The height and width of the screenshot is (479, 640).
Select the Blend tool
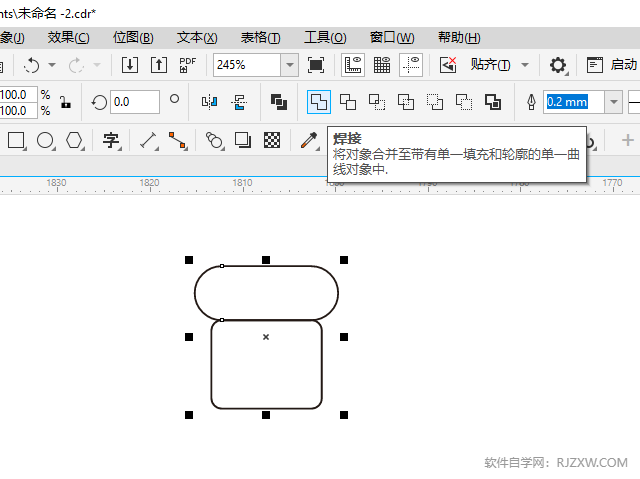click(x=214, y=140)
